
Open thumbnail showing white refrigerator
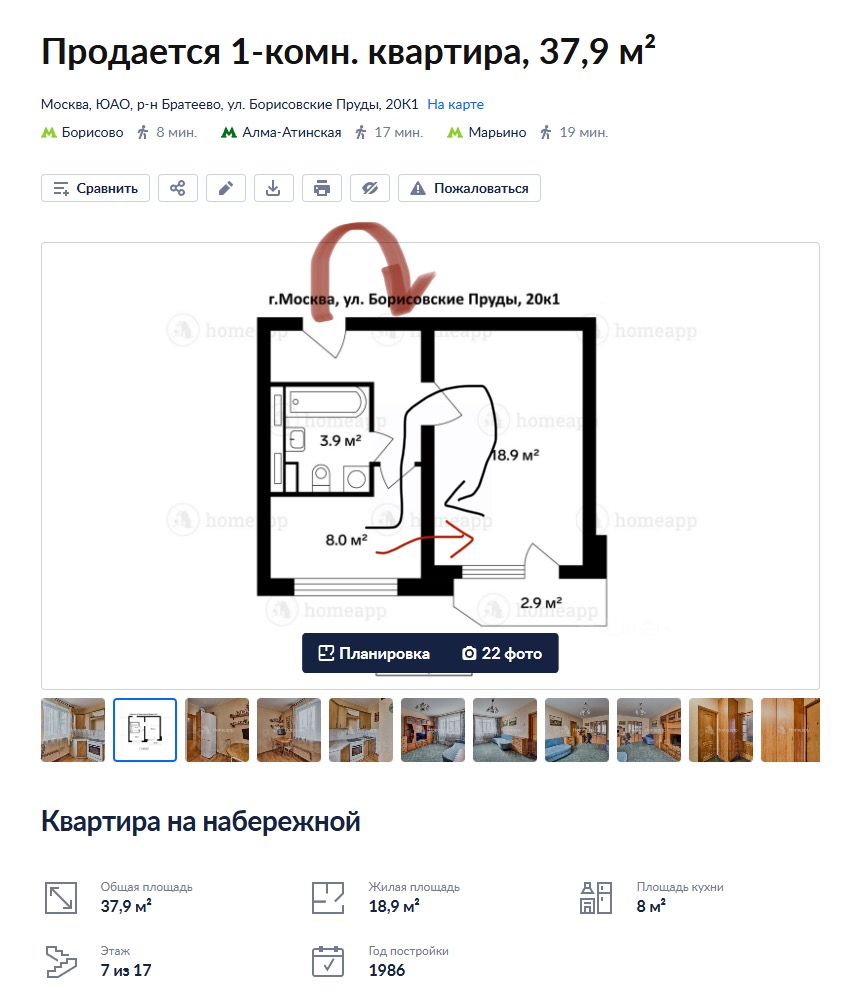[x=217, y=730]
